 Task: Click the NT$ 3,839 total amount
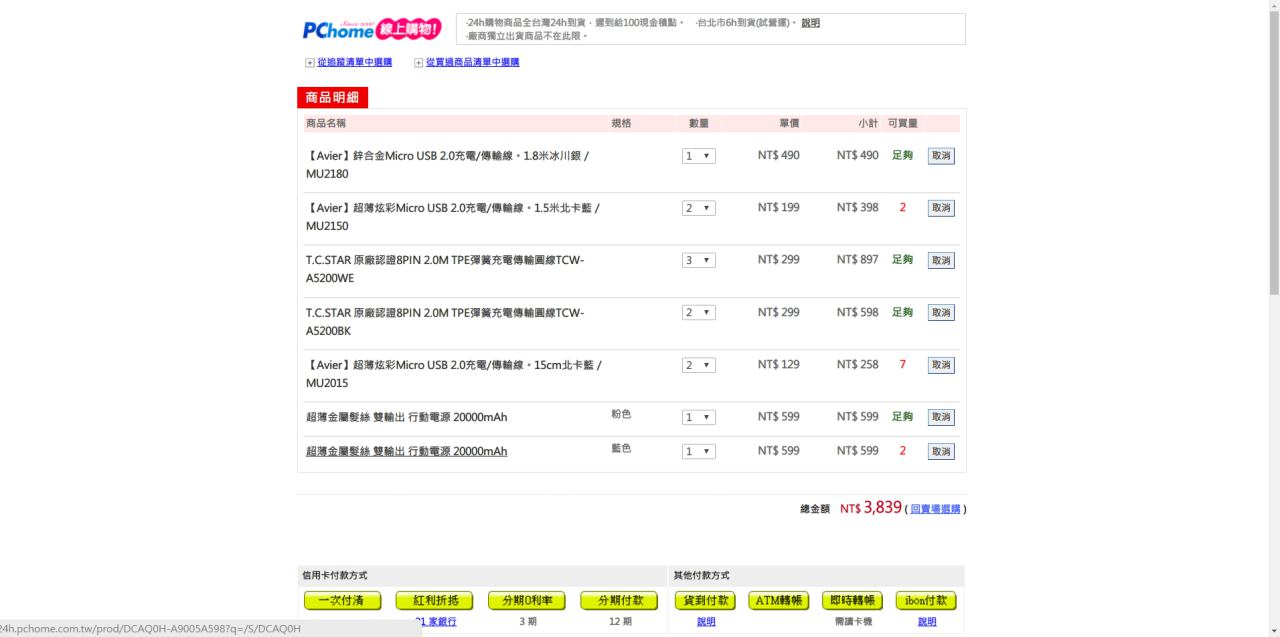871,507
